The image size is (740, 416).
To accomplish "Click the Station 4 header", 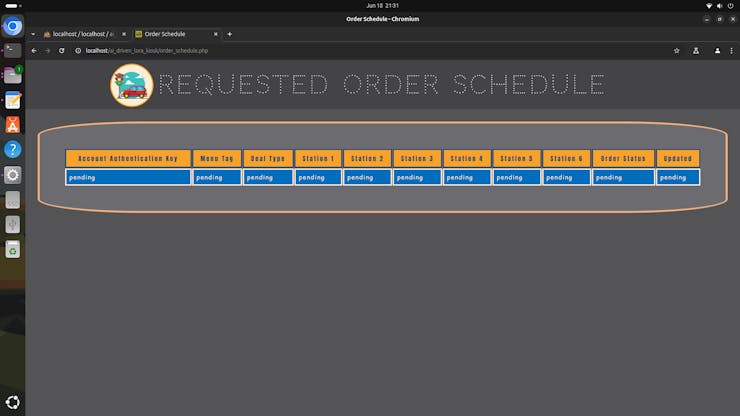I will pos(467,158).
